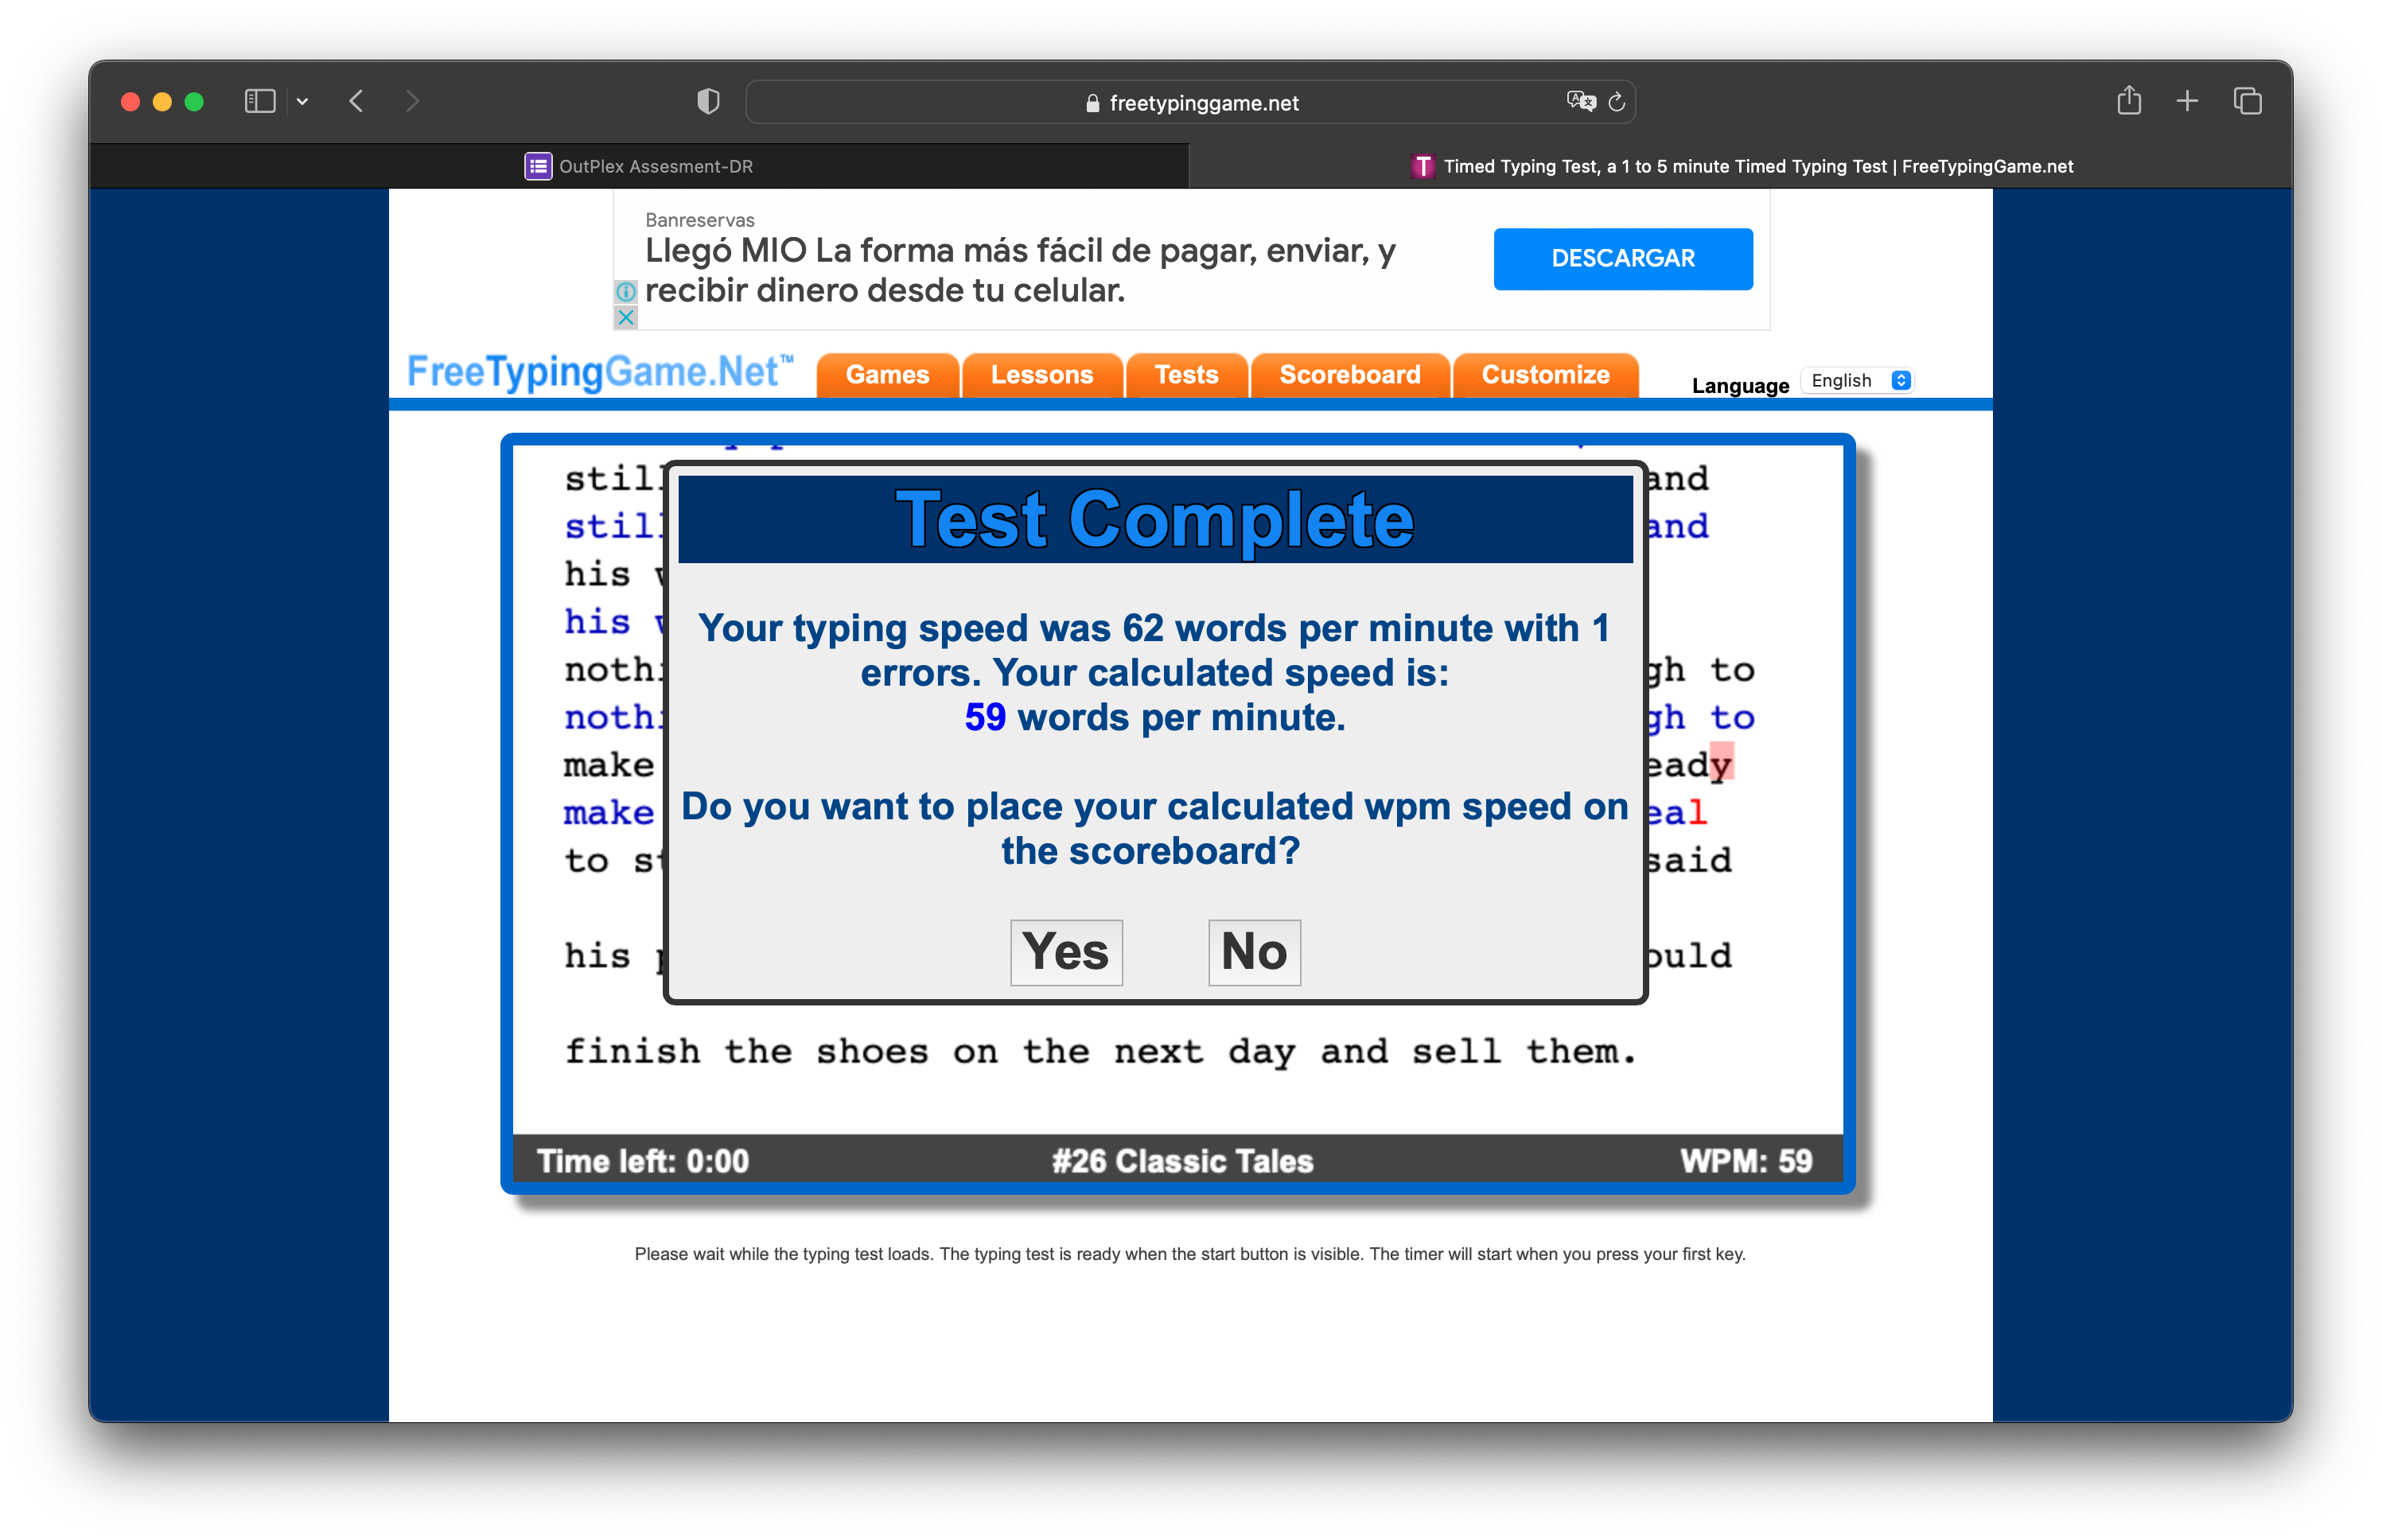Click the translate page icon in address bar

tap(1580, 102)
